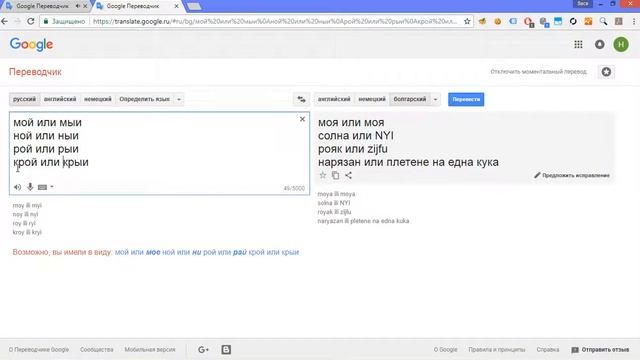This screenshot has height=360, width=640.
Task: Mute the first tab using speaker icon
Action: coord(78,6)
